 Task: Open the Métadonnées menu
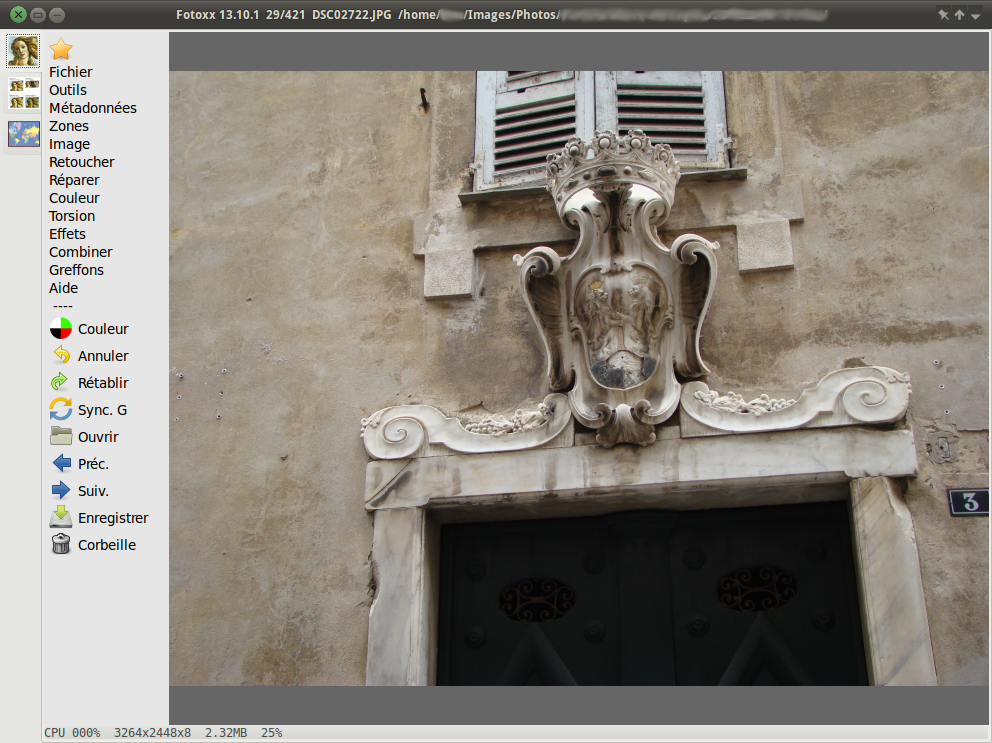click(x=92, y=108)
